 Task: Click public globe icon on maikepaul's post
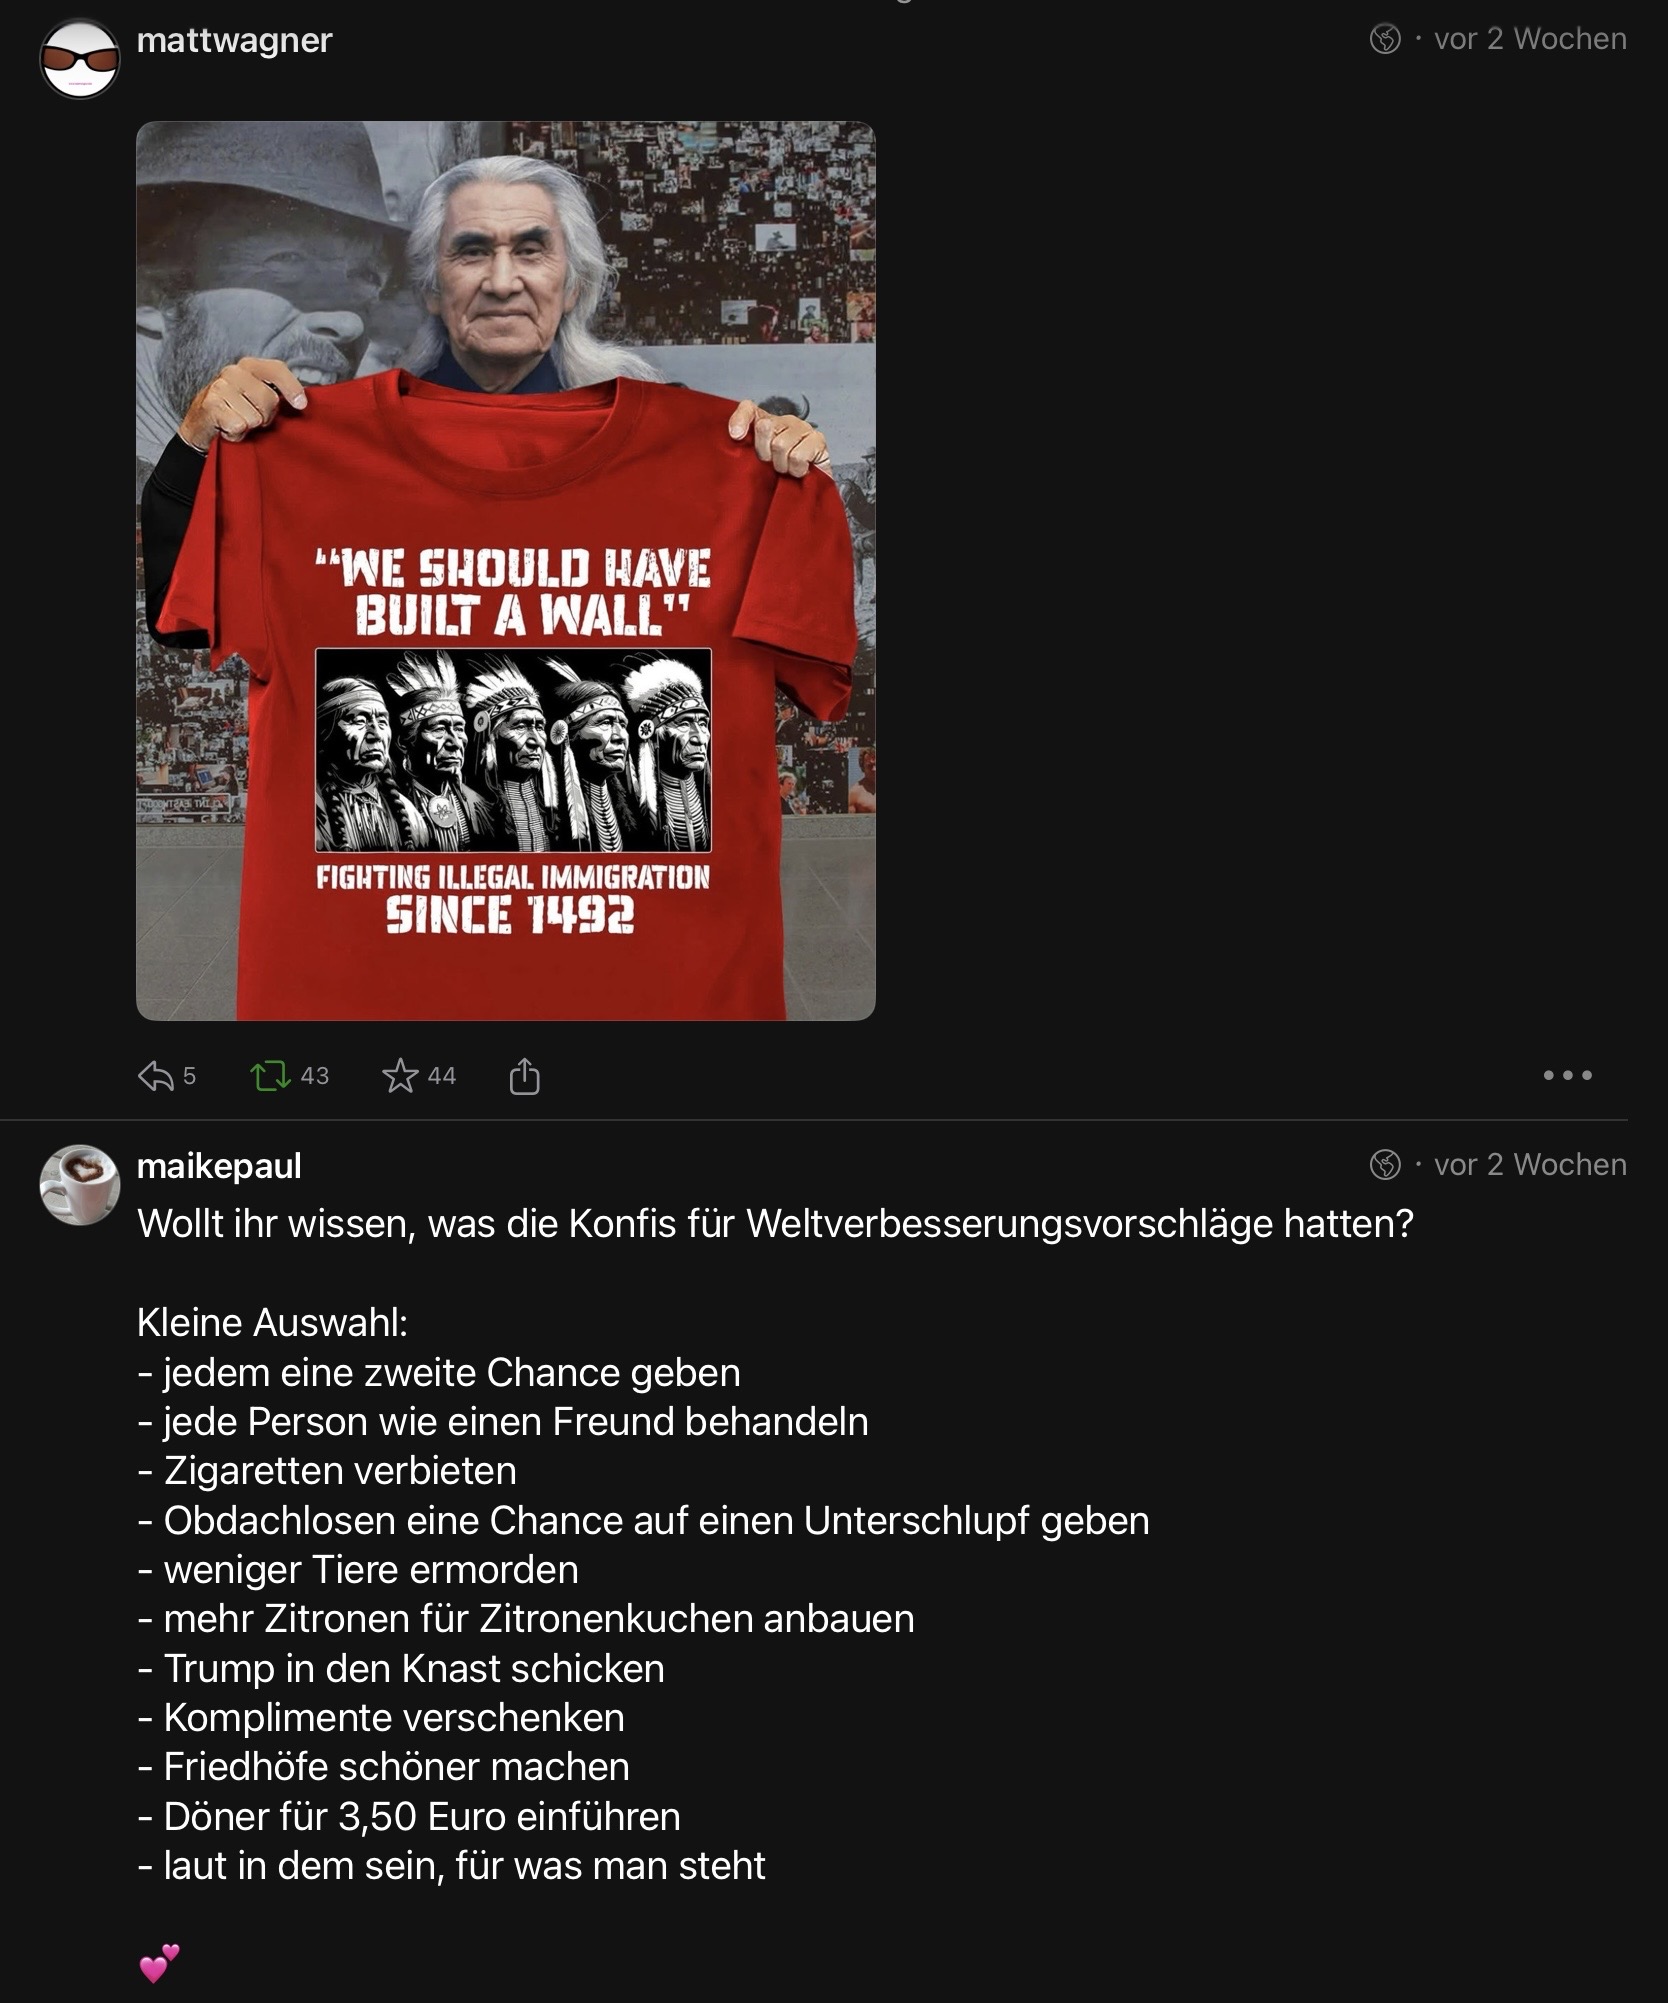click(1385, 1165)
